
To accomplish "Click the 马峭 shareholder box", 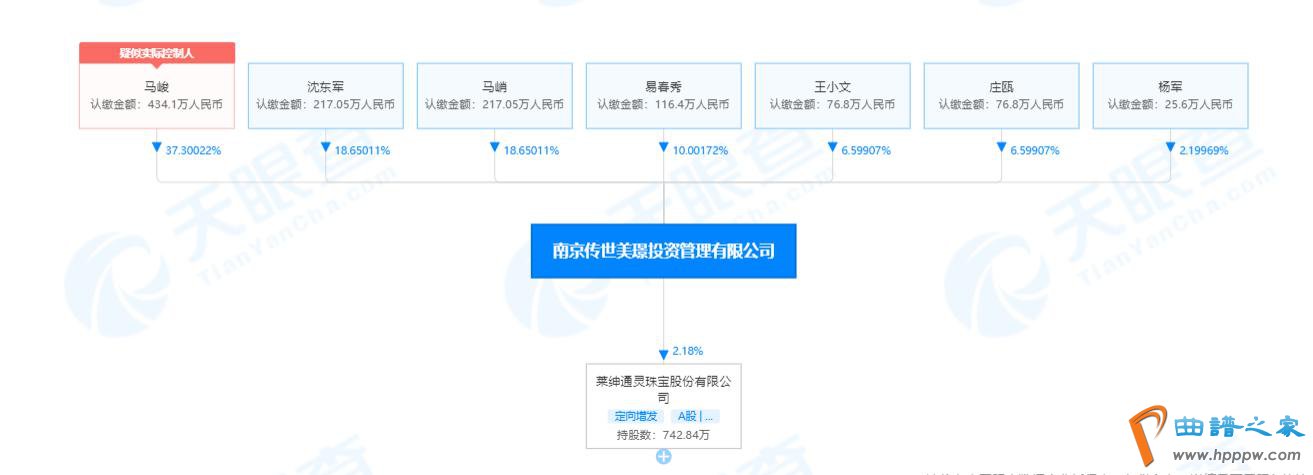I will [494, 96].
